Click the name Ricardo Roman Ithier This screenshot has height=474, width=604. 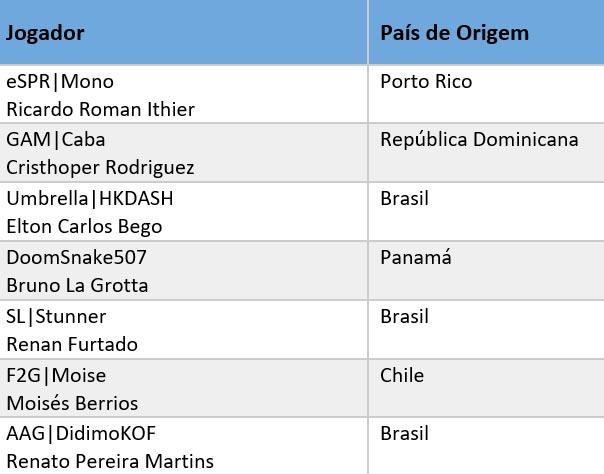coord(100,109)
